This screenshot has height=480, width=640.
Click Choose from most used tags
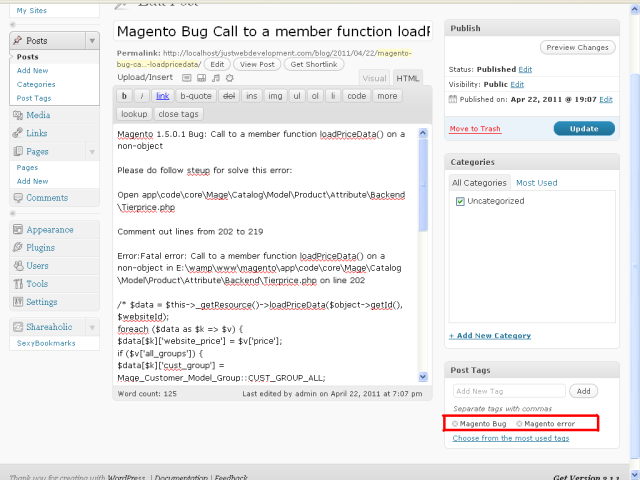tap(511, 438)
